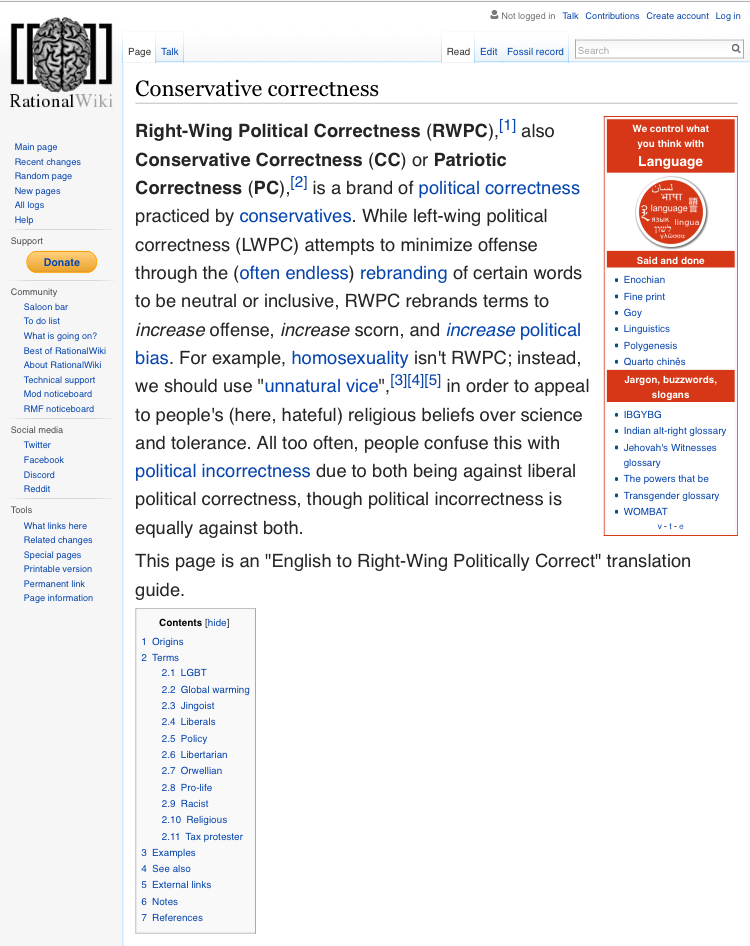The width and height of the screenshot is (750, 946).
Task: Open the political incorrectness link
Action: (x=223, y=471)
